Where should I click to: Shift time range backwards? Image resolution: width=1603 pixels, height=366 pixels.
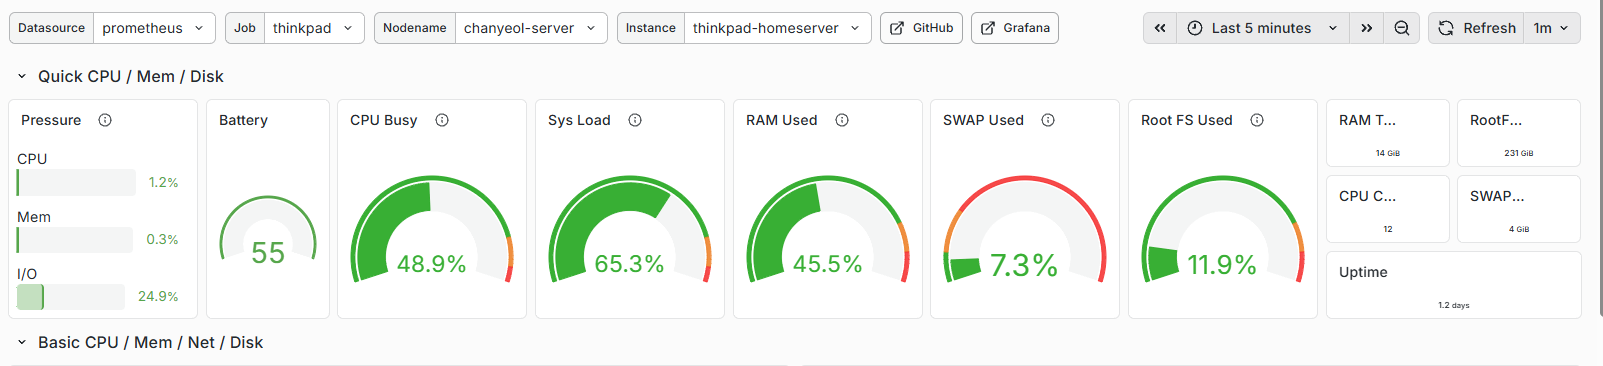(1160, 28)
